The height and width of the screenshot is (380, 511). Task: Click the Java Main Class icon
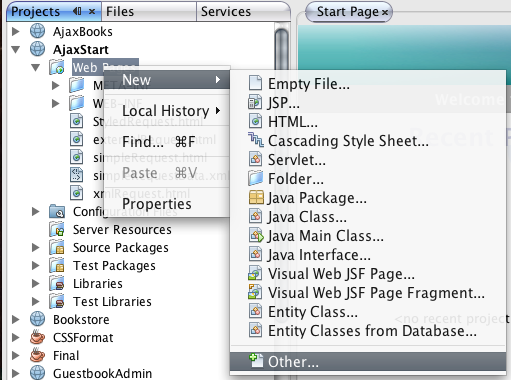coord(256,235)
